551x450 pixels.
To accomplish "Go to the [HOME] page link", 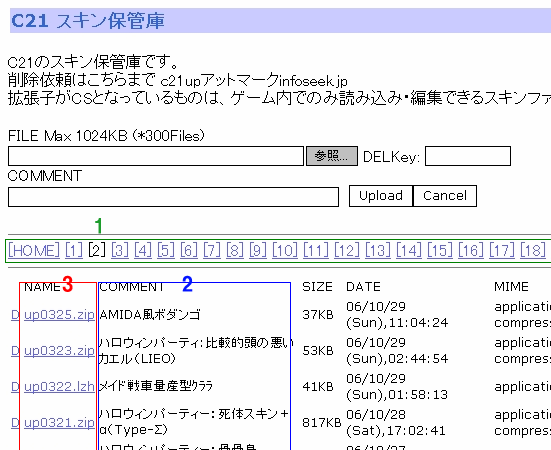I will pos(34,250).
